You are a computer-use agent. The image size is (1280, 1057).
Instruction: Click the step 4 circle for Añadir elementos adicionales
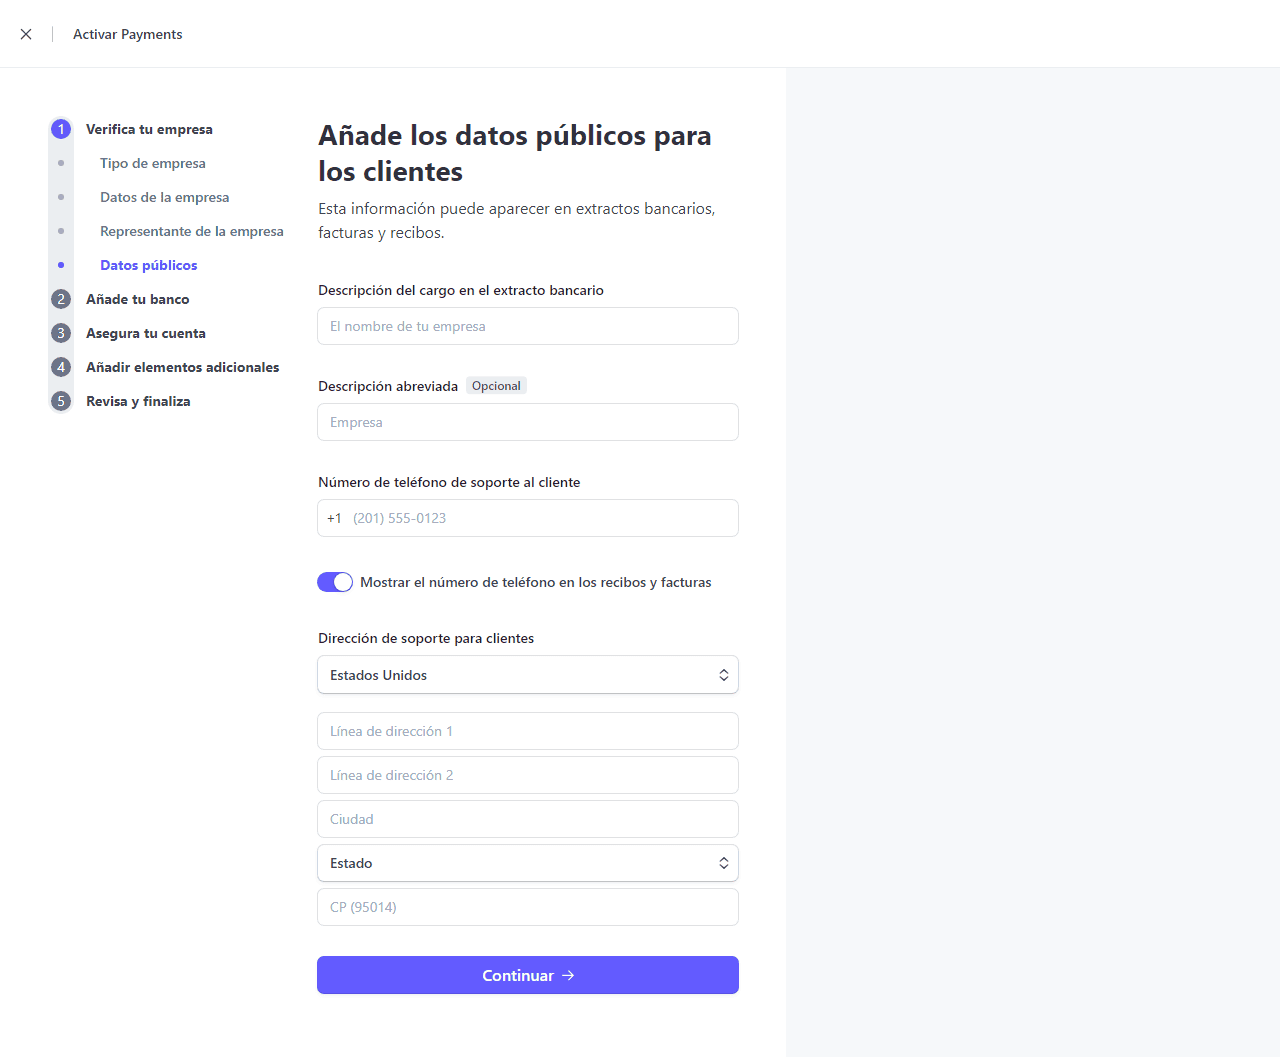pos(61,367)
